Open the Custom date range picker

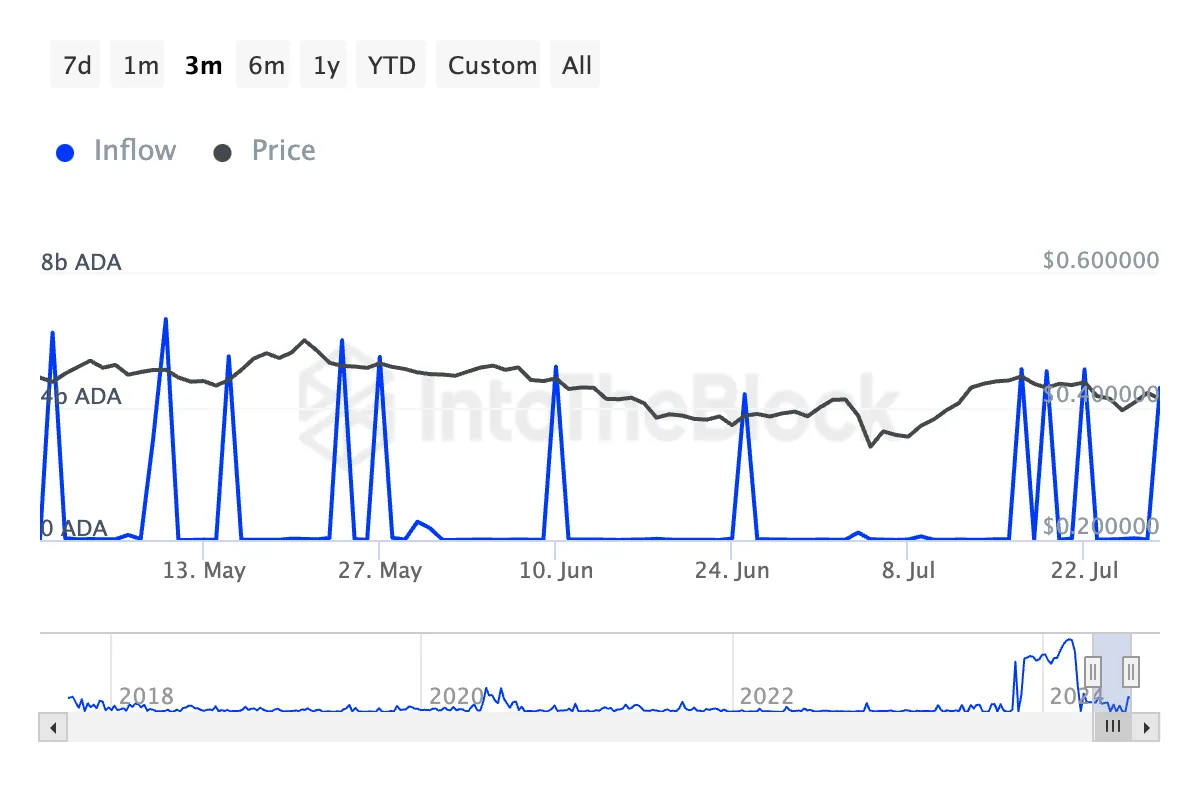point(492,66)
